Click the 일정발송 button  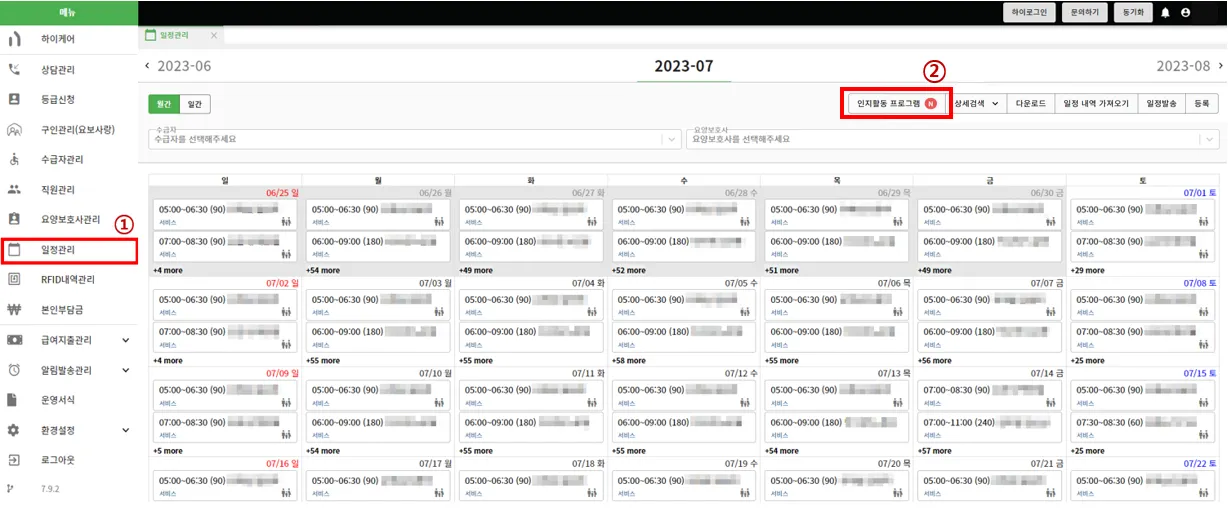(1162, 103)
